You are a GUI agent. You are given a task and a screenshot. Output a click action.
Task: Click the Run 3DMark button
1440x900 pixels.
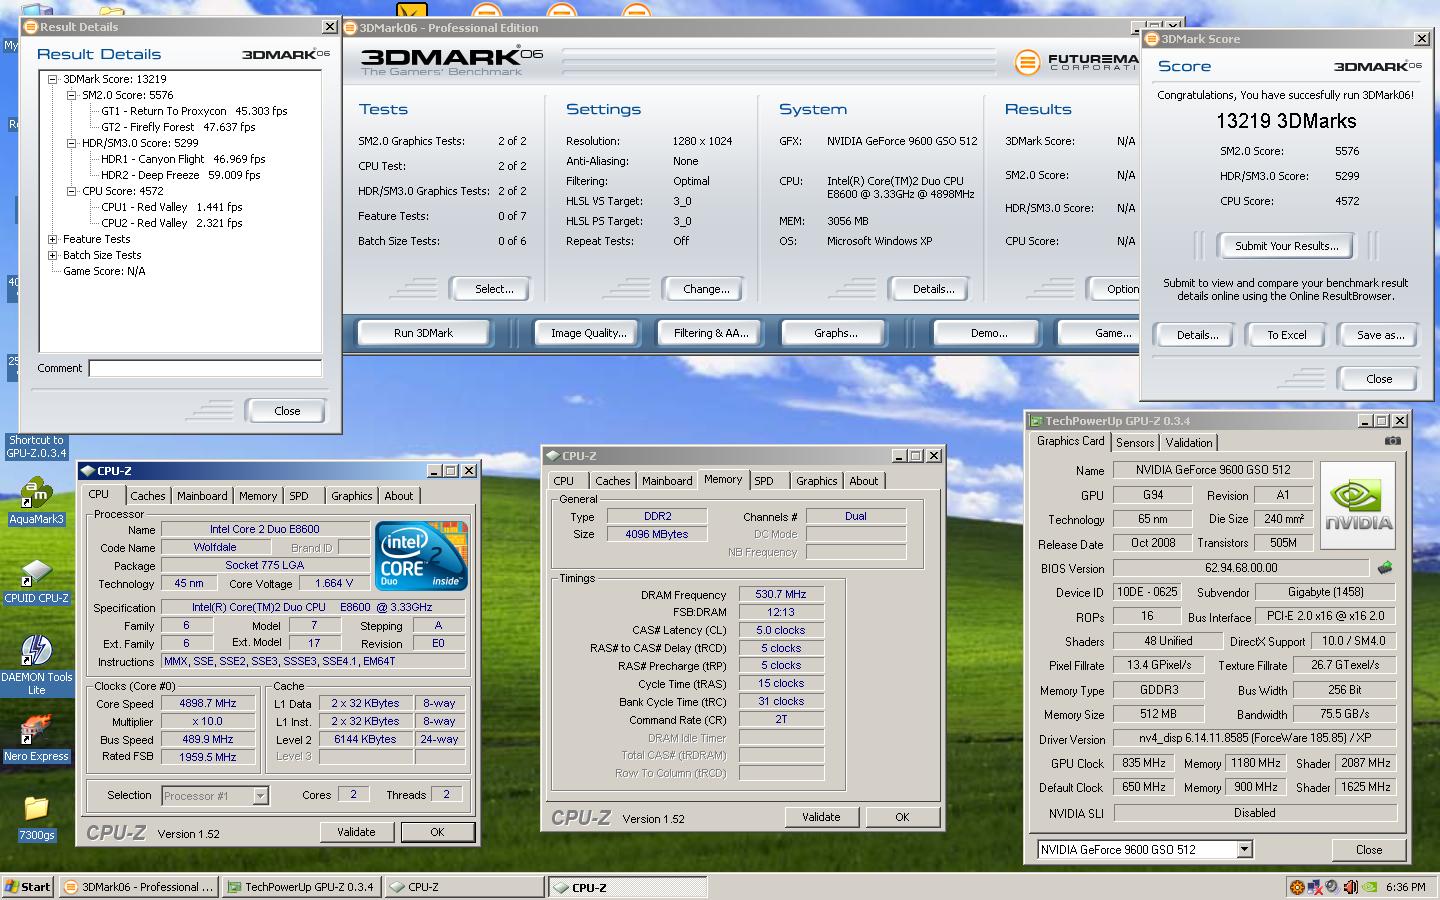click(x=423, y=333)
